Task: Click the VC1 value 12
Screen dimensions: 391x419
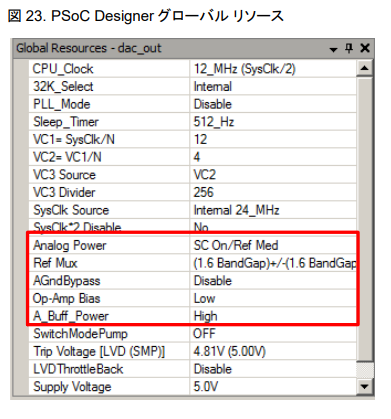Action: (200, 140)
